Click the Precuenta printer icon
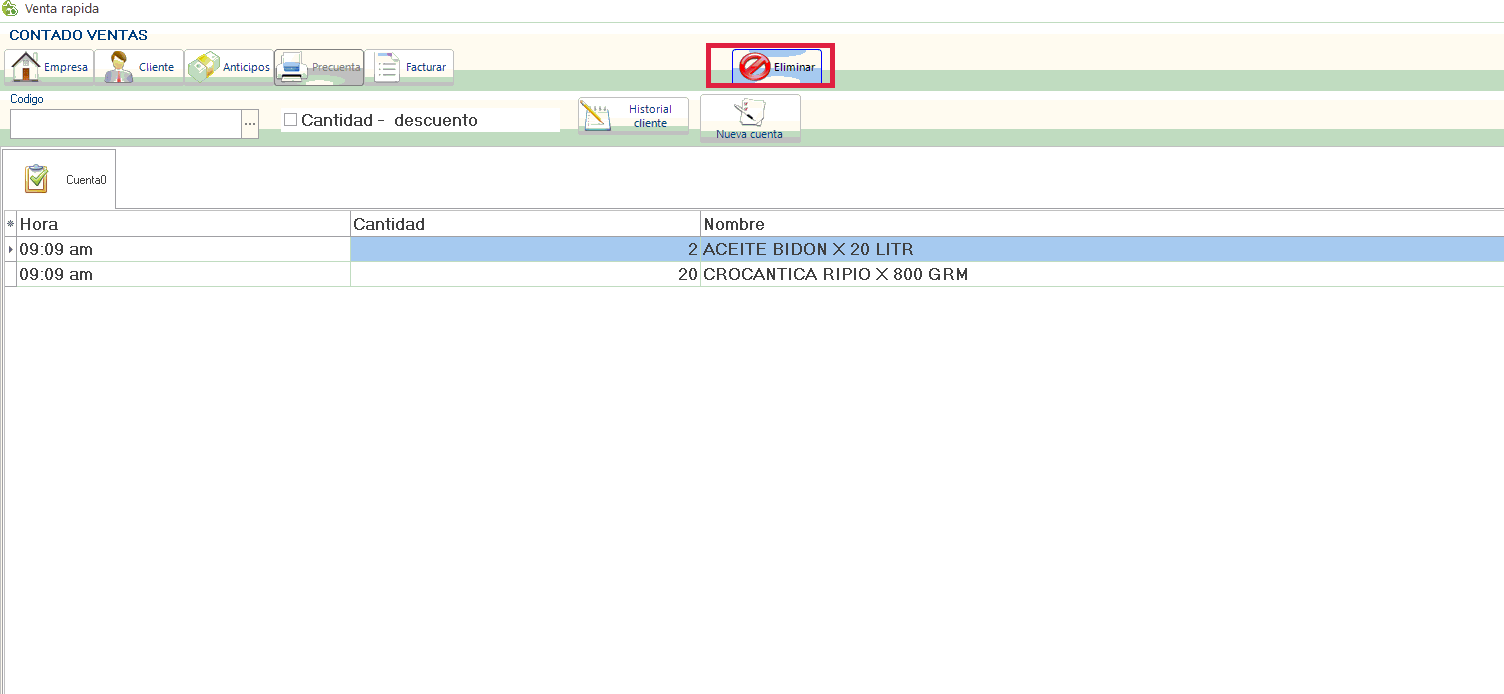The width and height of the screenshot is (1504, 694). click(292, 67)
